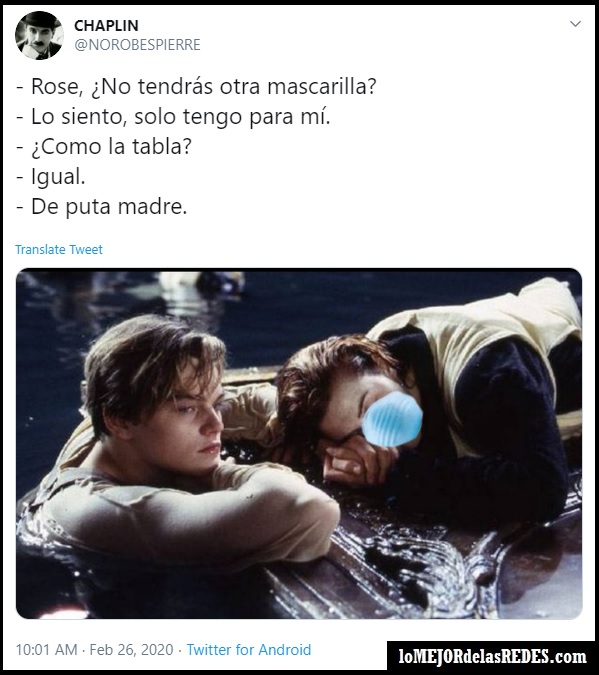Click the Translate Tweet link

pos(59,250)
